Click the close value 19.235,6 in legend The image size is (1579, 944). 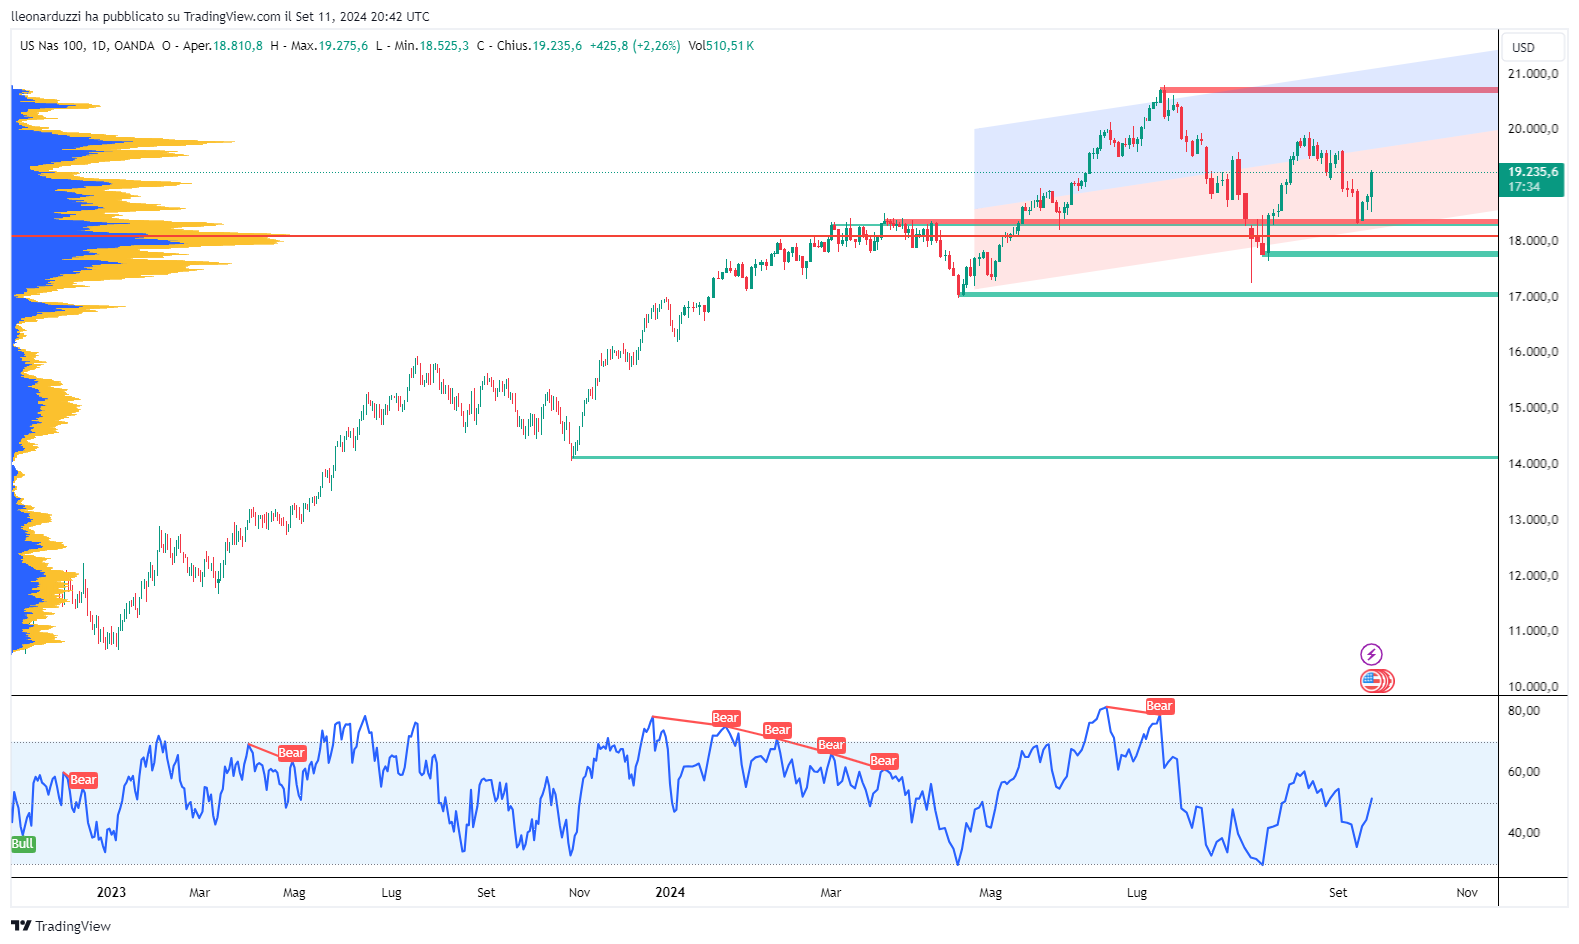(x=557, y=46)
